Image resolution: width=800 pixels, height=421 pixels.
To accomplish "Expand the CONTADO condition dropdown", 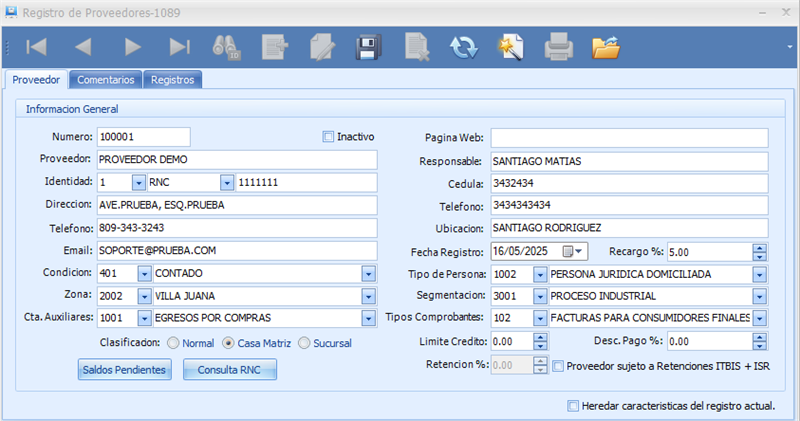I will pyautogui.click(x=367, y=273).
